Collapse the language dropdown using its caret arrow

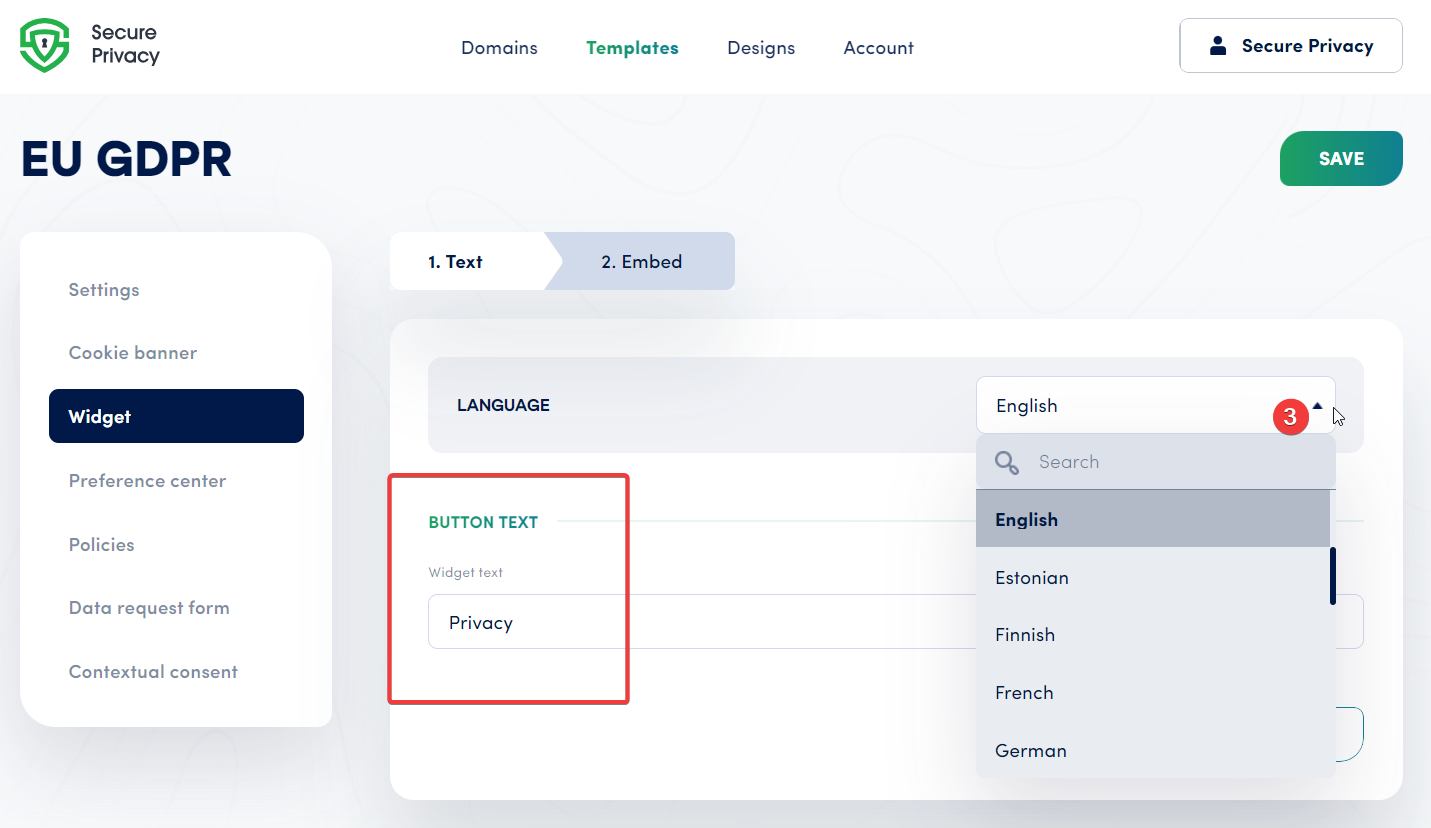1318,405
